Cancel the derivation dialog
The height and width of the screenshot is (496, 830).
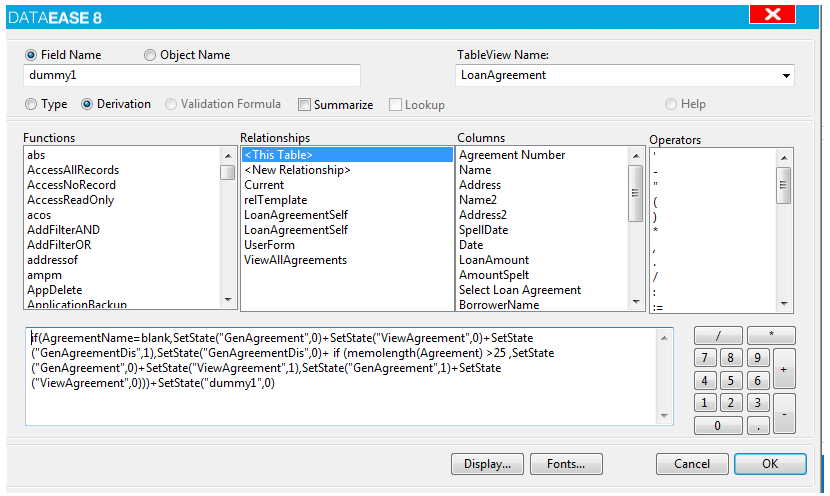pyautogui.click(x=692, y=464)
